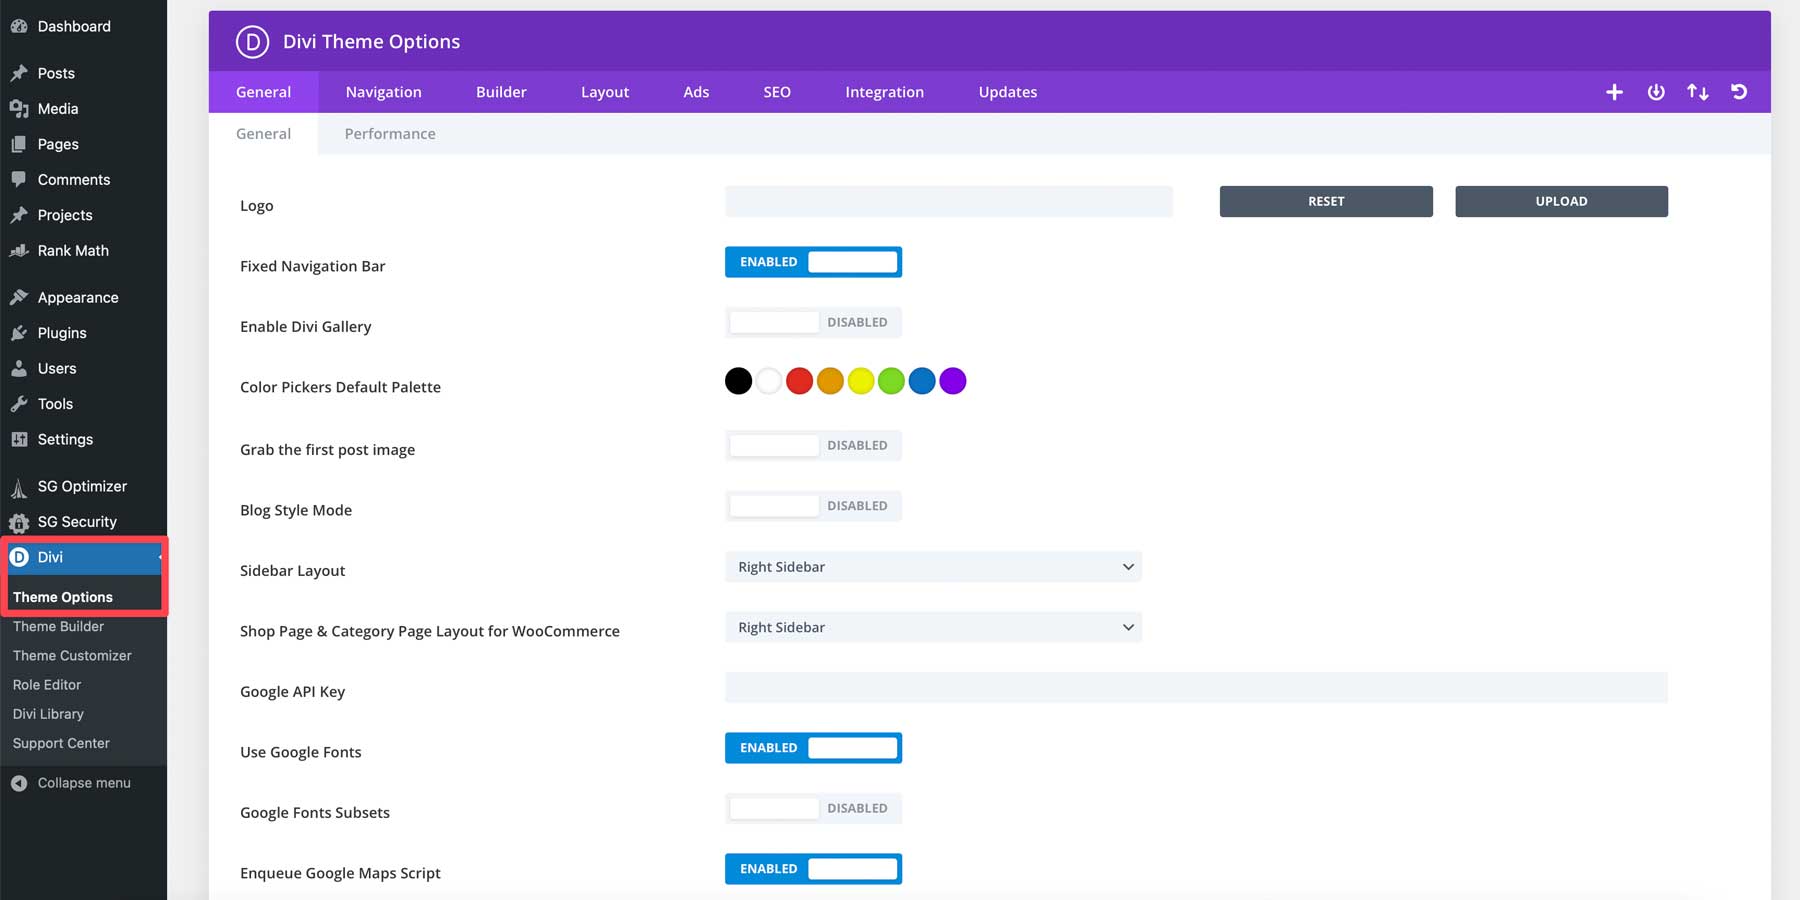Click the UPLOAD button for the logo
This screenshot has width=1800, height=900.
point(1560,201)
